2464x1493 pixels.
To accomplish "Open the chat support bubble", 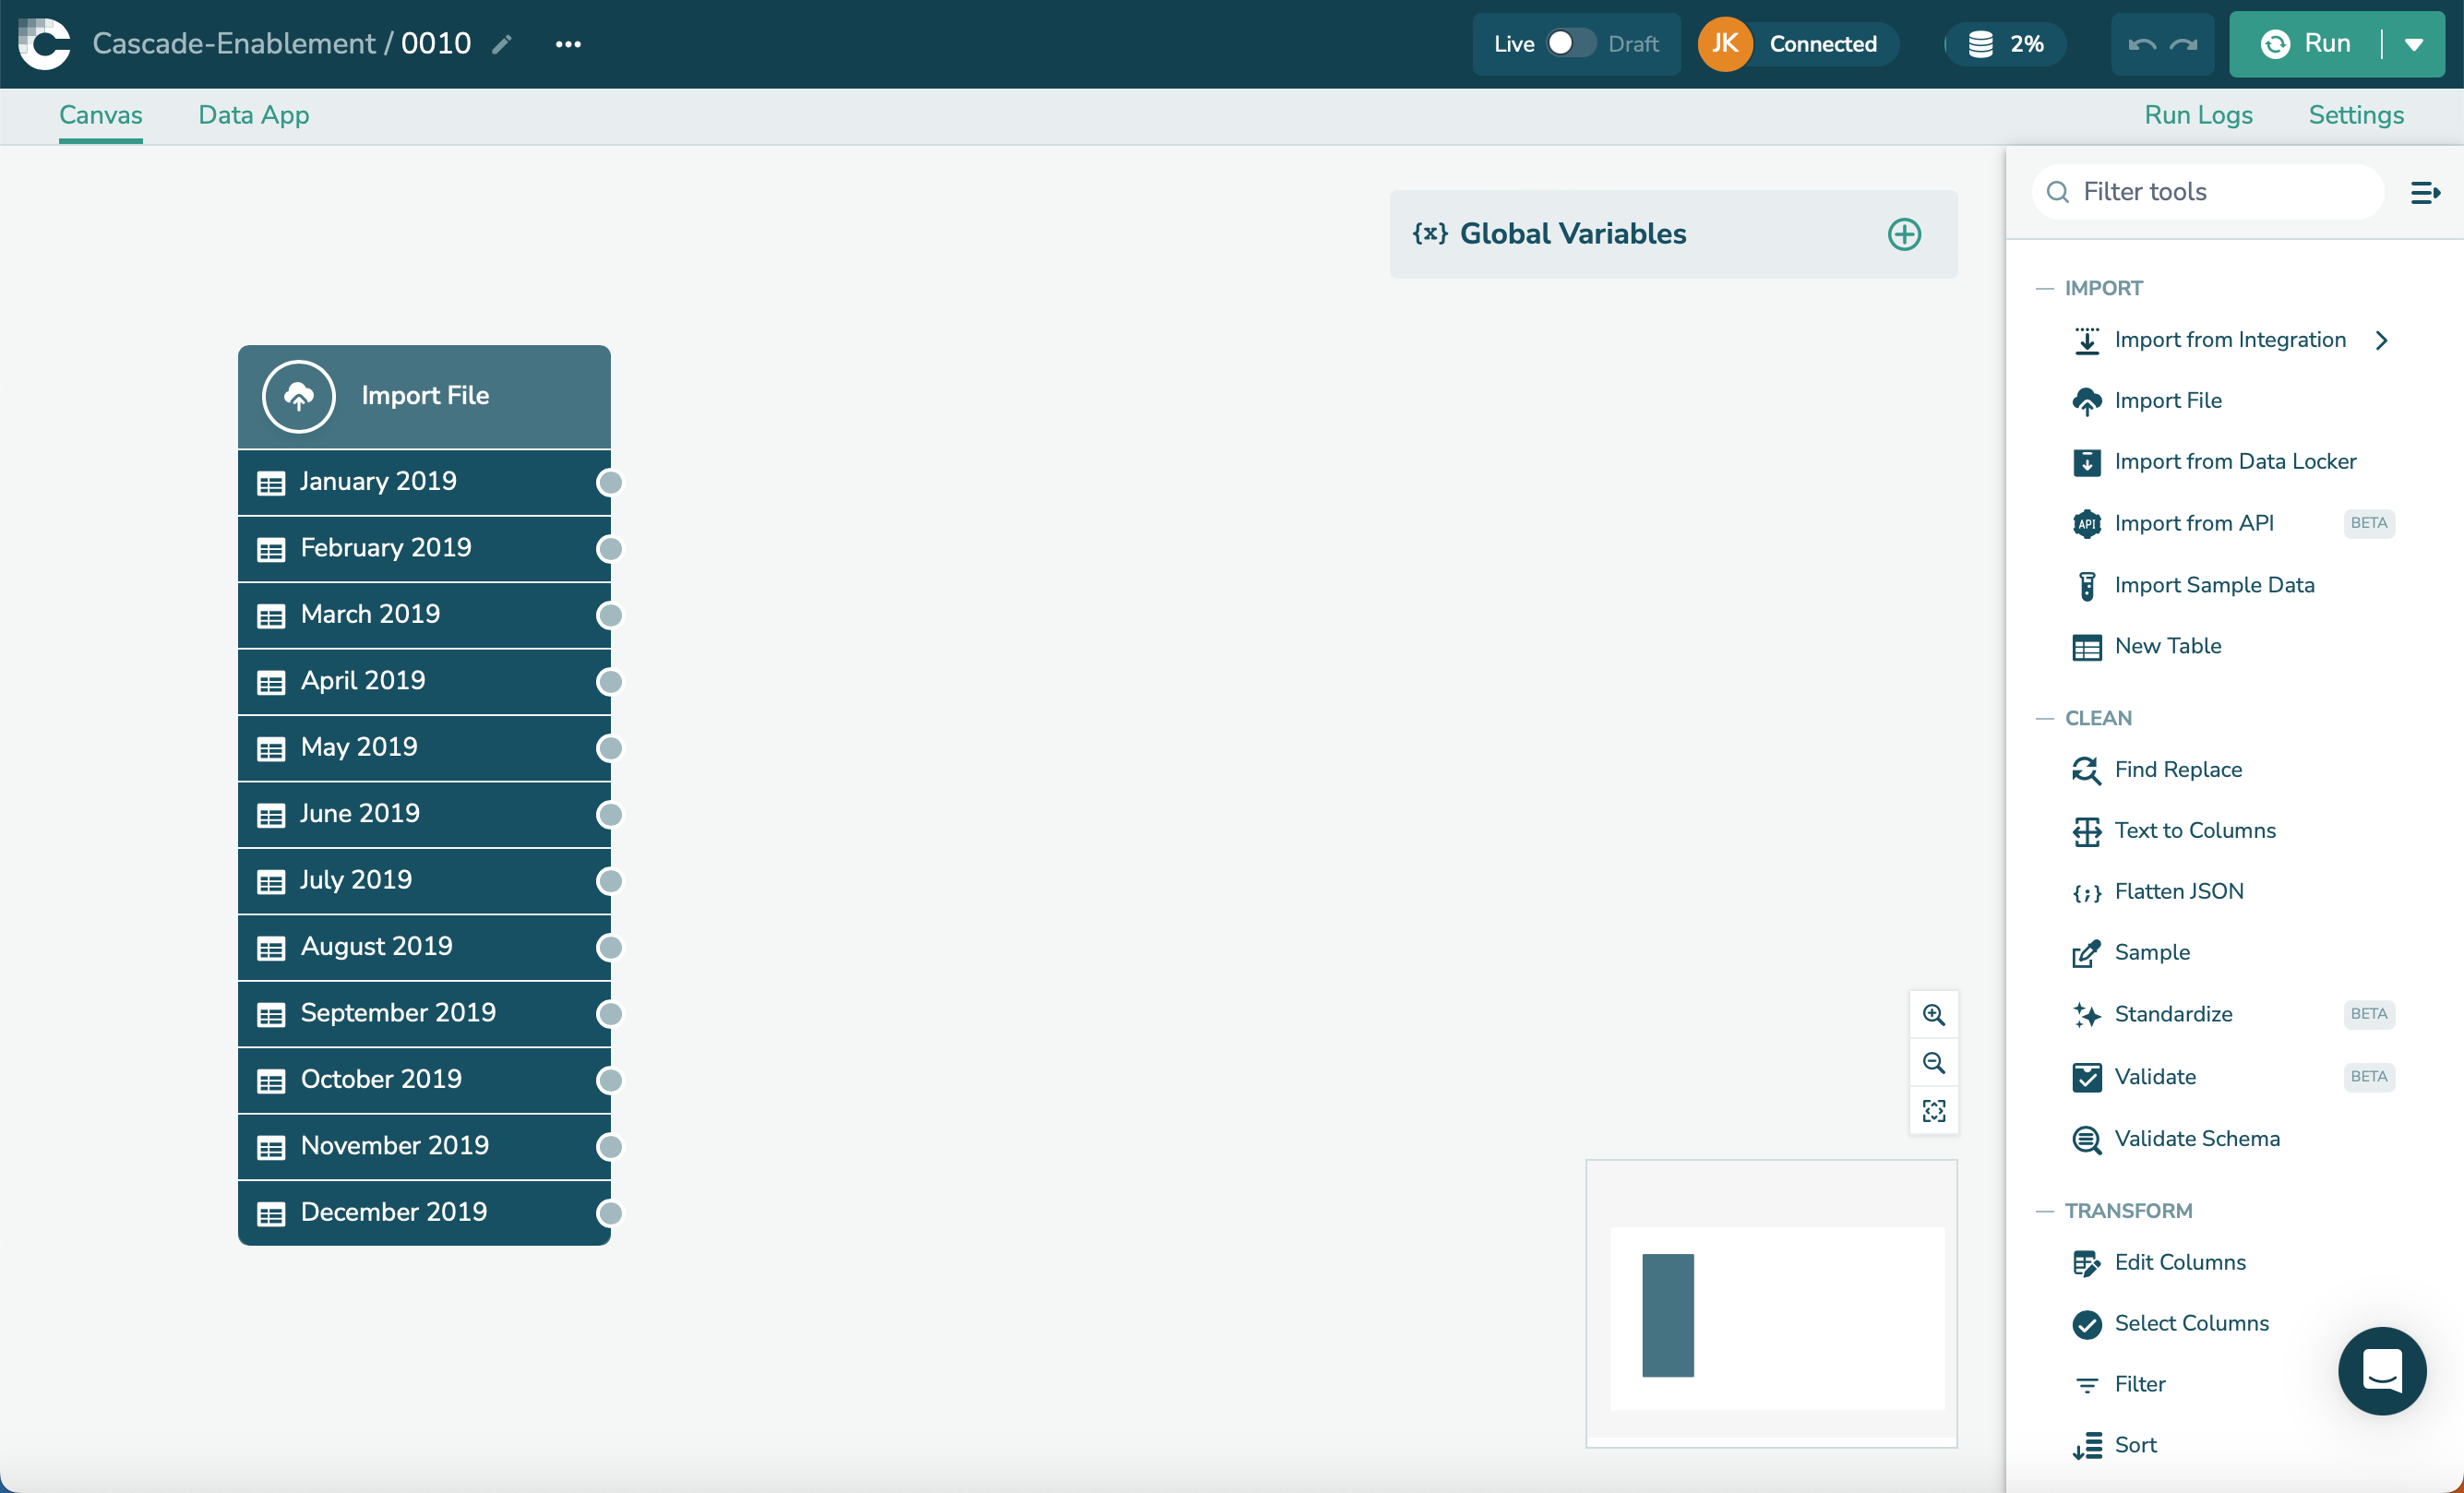I will click(x=2381, y=1370).
